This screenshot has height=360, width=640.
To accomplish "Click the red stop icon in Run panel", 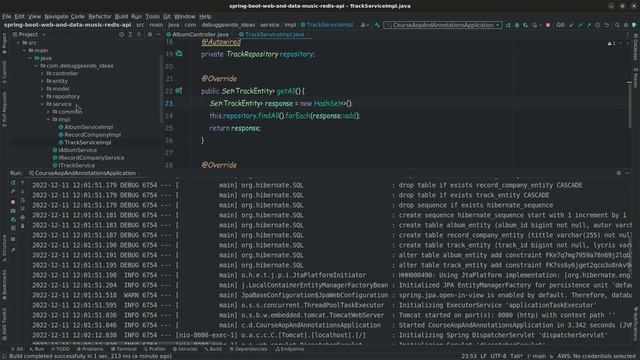I will click(x=13, y=202).
